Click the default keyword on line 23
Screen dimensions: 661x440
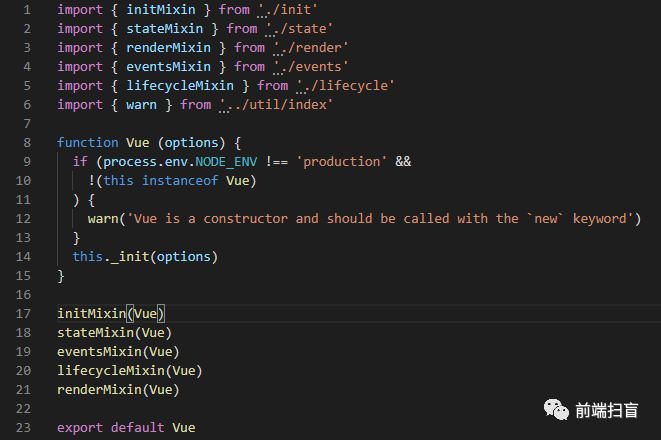point(138,427)
